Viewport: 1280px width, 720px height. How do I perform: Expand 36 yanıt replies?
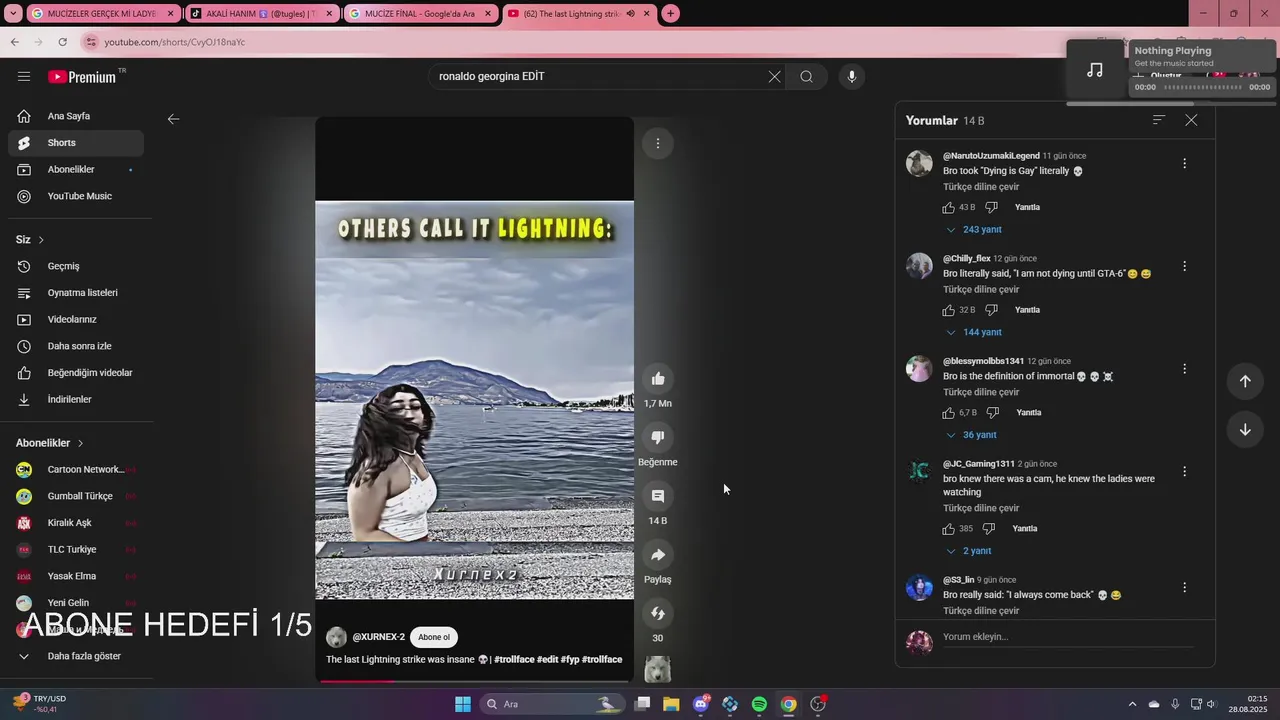[971, 435]
